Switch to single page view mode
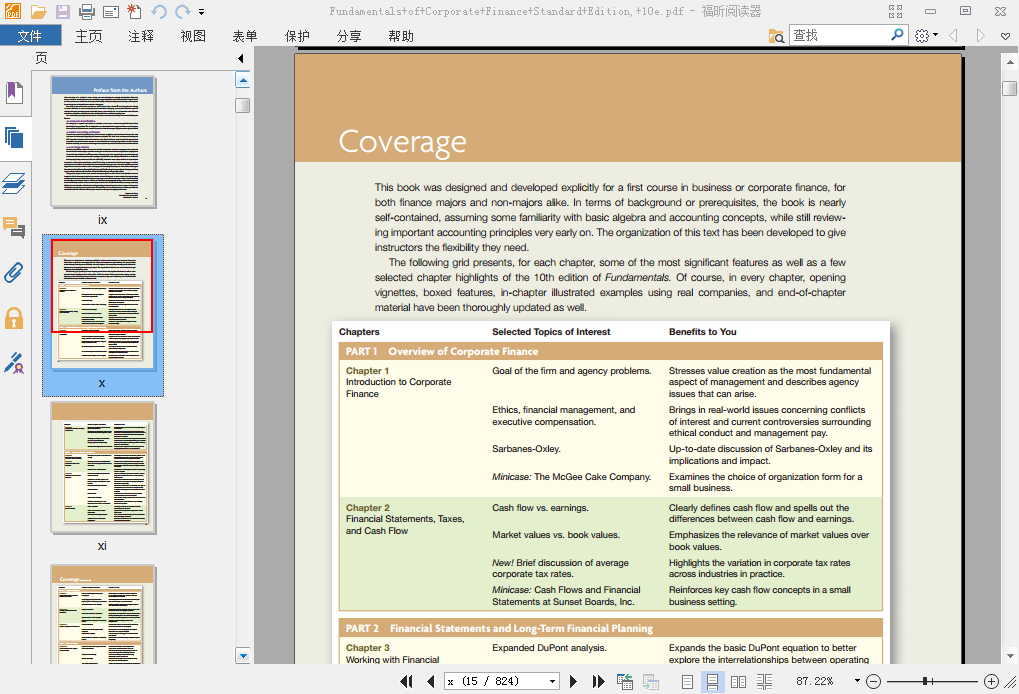Screen dimensions: 1019x694 (687, 681)
